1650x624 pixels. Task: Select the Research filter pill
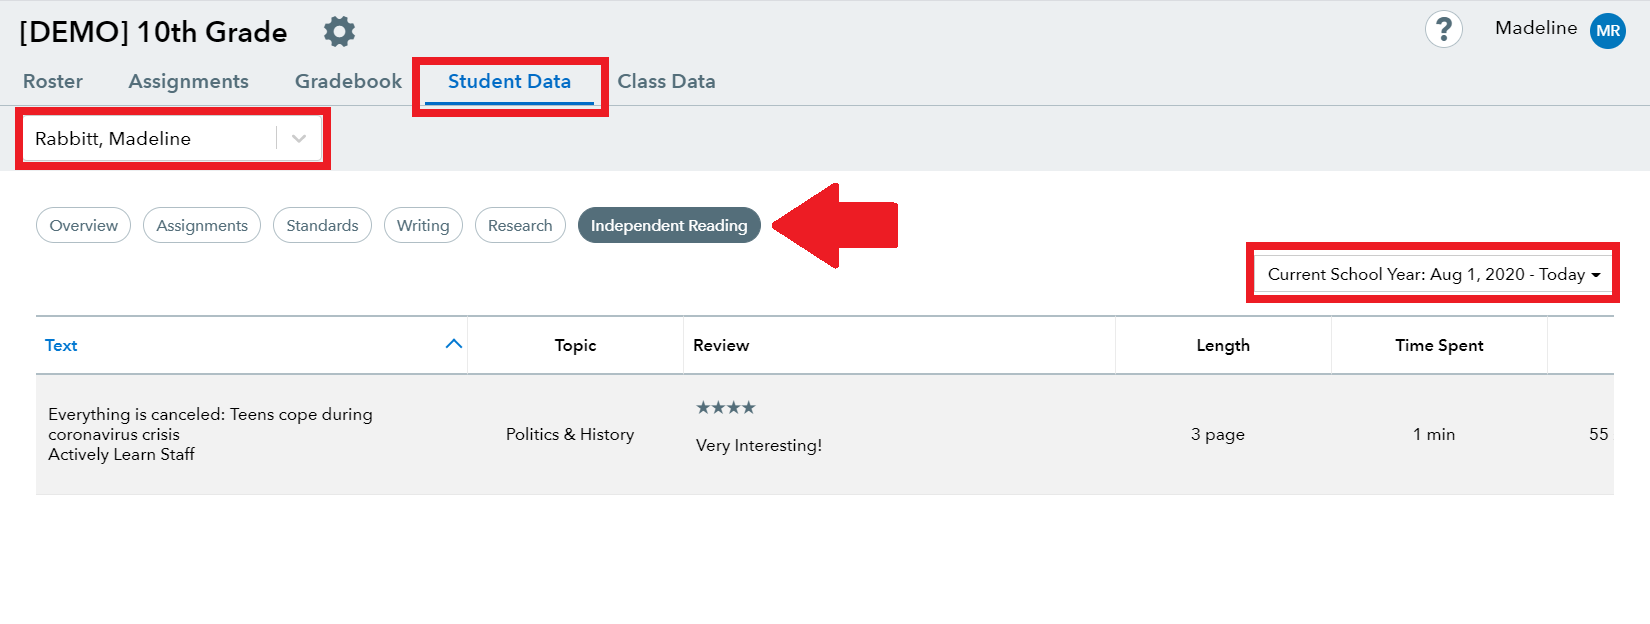coord(520,225)
